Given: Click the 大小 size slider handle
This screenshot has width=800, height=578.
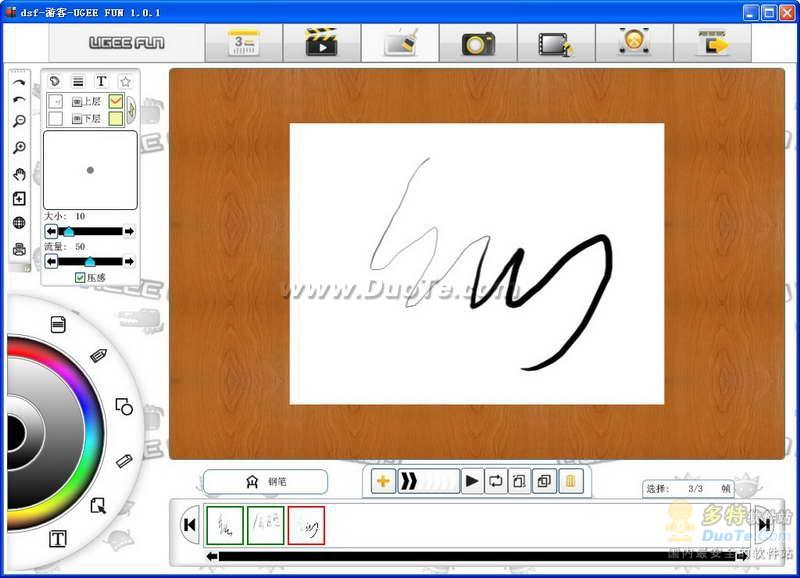Looking at the screenshot, I should [x=68, y=232].
